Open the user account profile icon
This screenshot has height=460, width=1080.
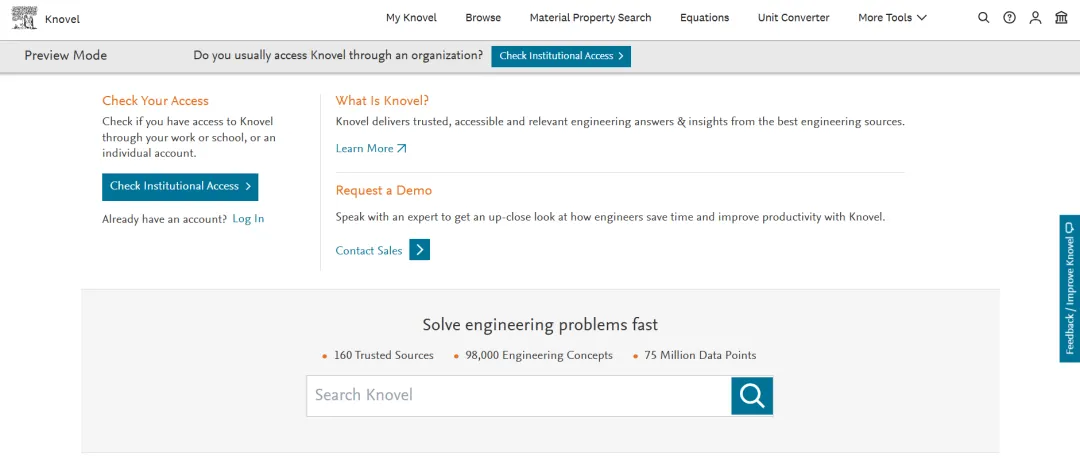pyautogui.click(x=1035, y=18)
